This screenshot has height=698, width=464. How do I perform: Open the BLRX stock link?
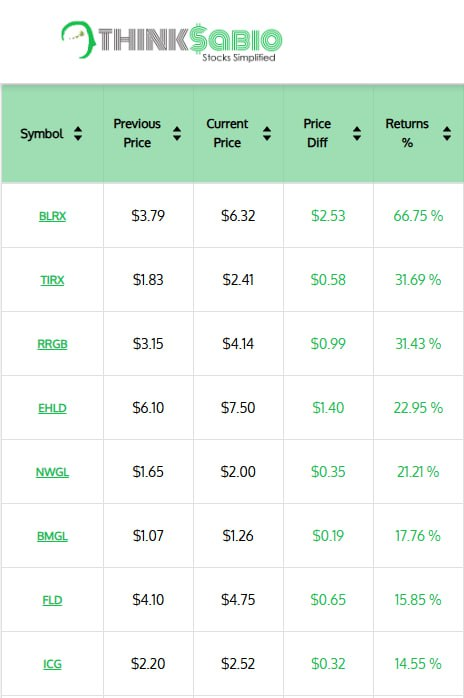tap(52, 216)
